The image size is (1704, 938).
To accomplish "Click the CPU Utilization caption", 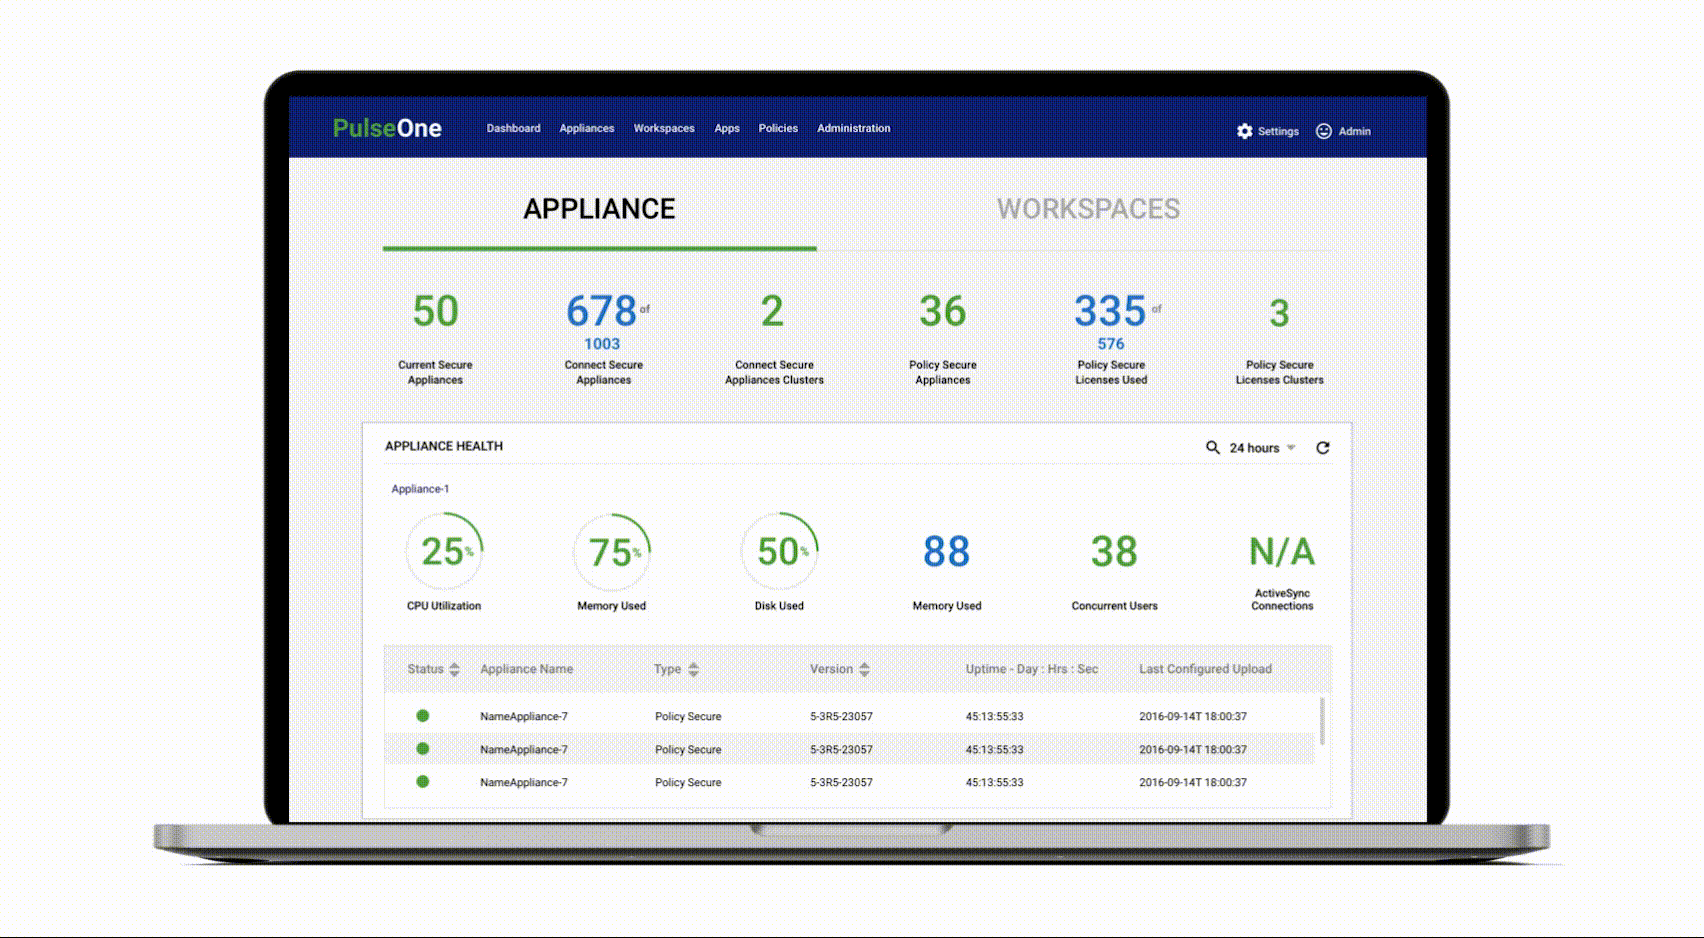I will tap(444, 606).
